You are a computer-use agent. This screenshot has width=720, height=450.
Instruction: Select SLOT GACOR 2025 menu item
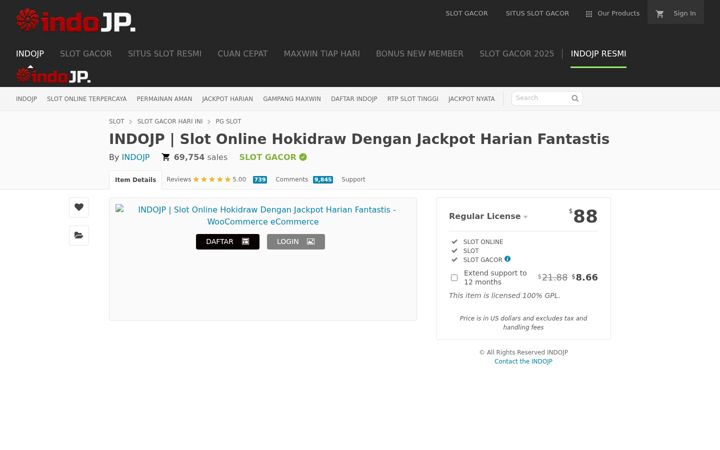(517, 54)
